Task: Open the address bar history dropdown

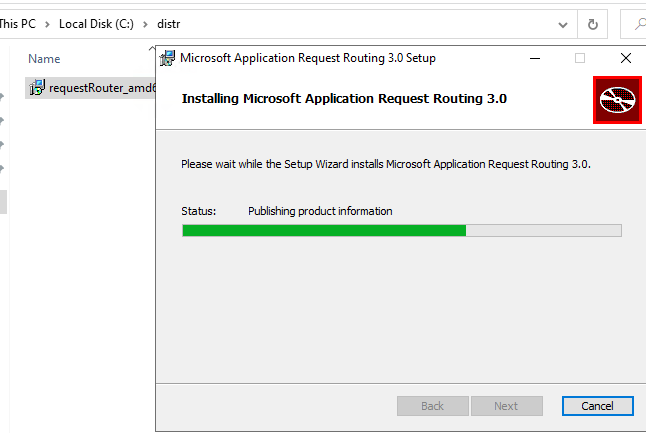Action: pyautogui.click(x=563, y=25)
